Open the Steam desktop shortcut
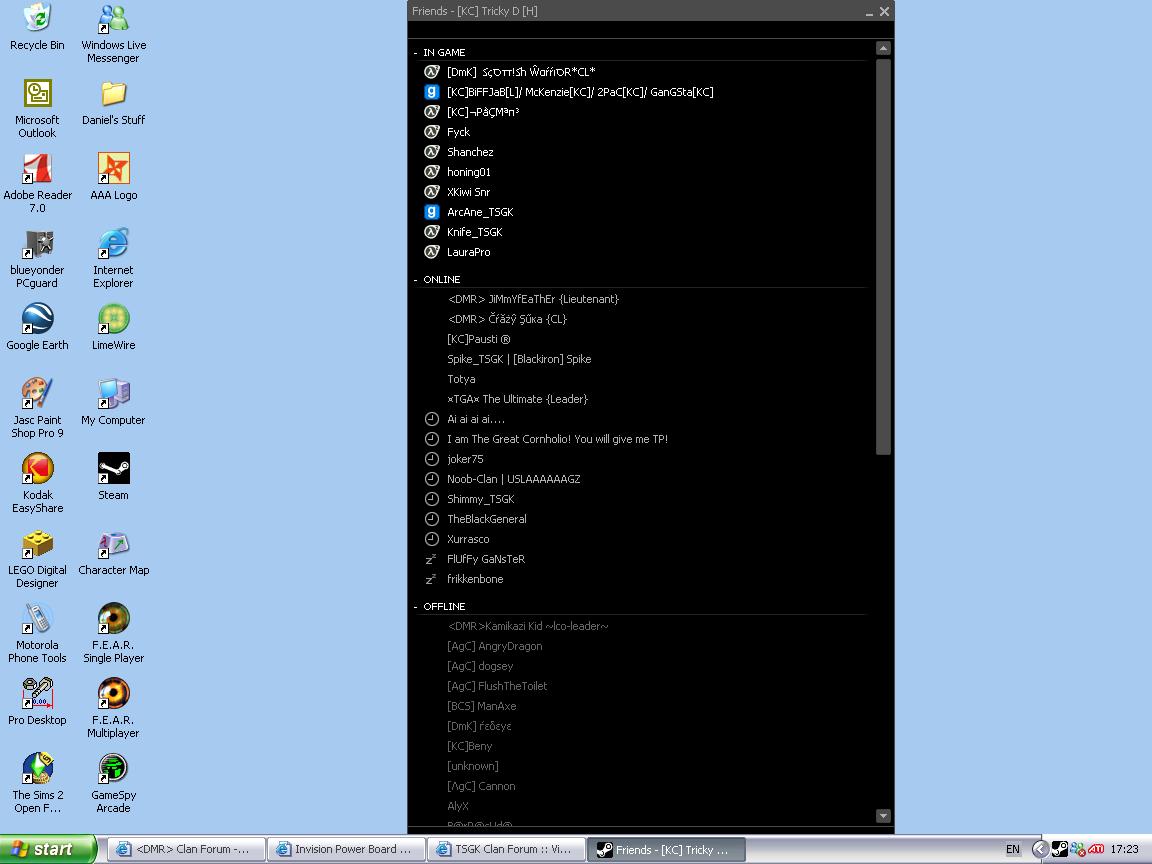Screen dimensions: 1152x864 113,469
